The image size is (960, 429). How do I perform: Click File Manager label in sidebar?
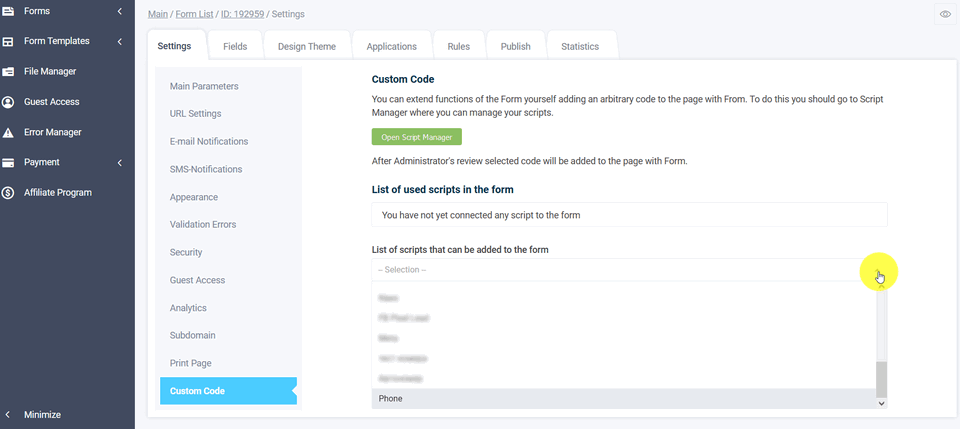(x=50, y=72)
